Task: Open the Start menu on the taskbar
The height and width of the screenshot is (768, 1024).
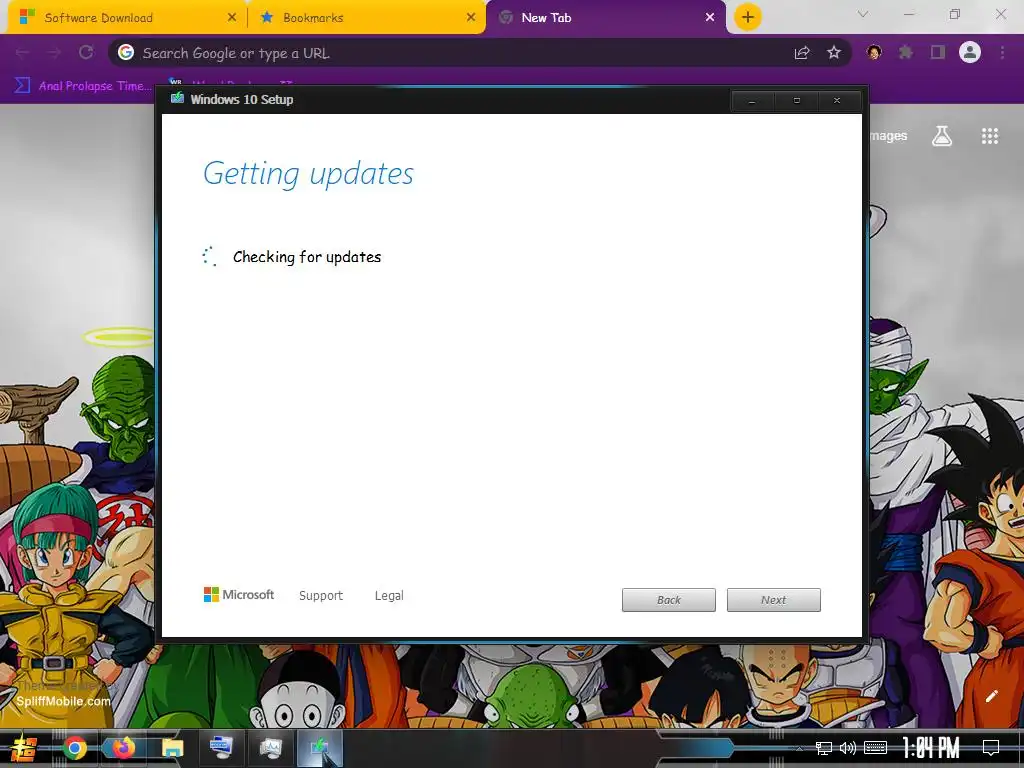Action: (x=23, y=748)
